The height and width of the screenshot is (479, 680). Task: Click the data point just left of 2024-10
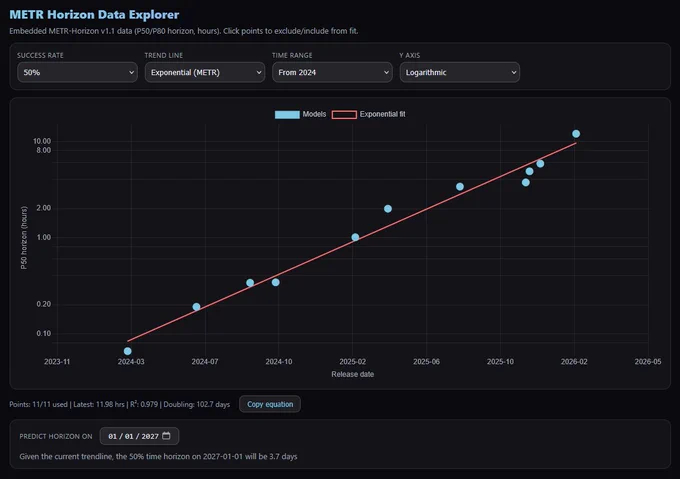pos(275,282)
